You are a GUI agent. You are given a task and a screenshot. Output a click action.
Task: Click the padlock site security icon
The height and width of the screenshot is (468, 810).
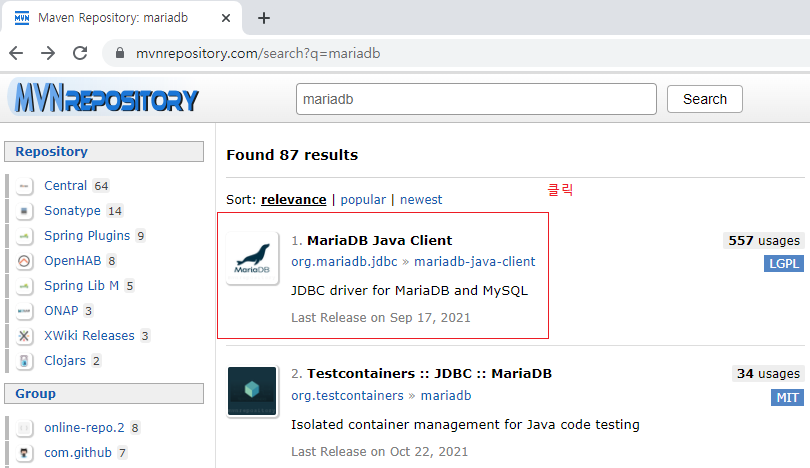(120, 53)
